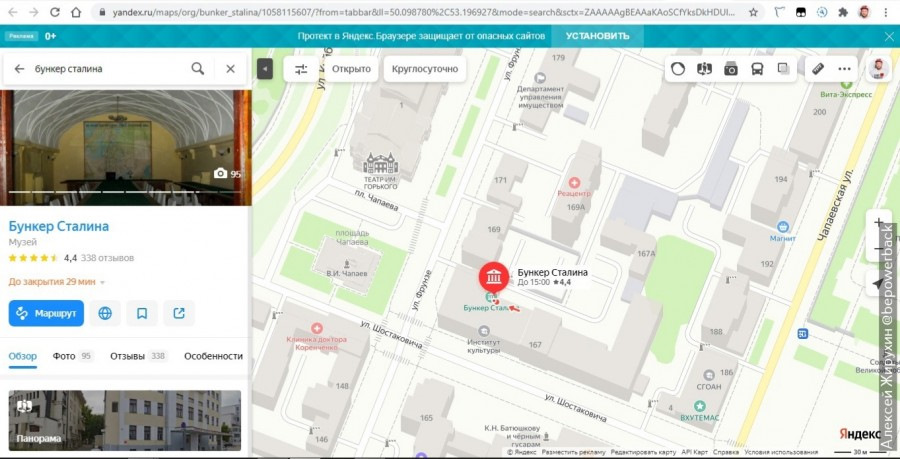Center map on my location arrow
Viewport: 900px width, 459px height.
pos(878,283)
